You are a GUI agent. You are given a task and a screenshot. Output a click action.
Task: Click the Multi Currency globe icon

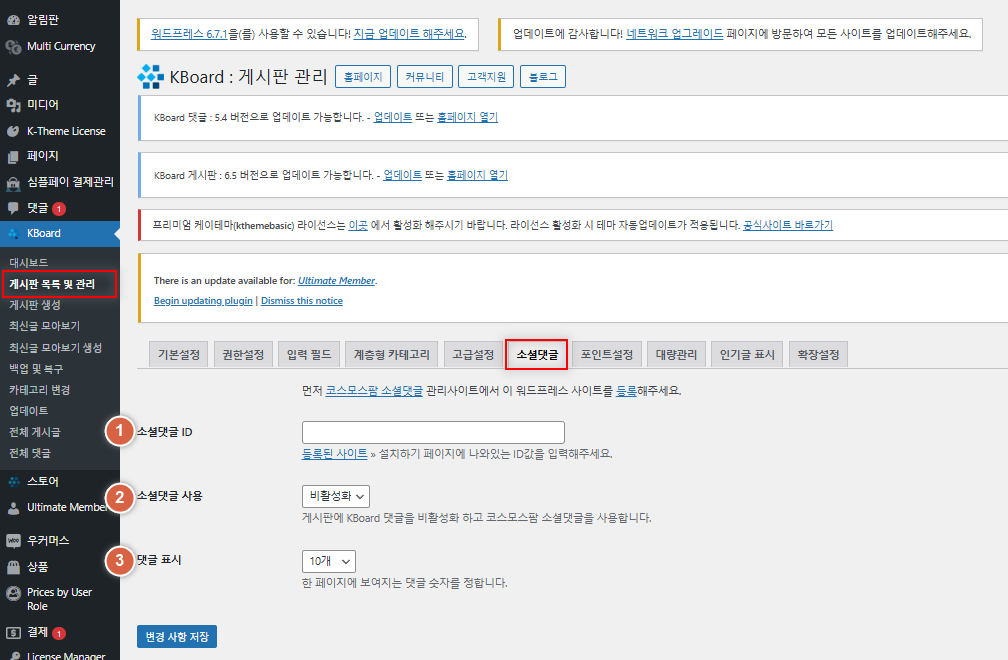click(14, 46)
